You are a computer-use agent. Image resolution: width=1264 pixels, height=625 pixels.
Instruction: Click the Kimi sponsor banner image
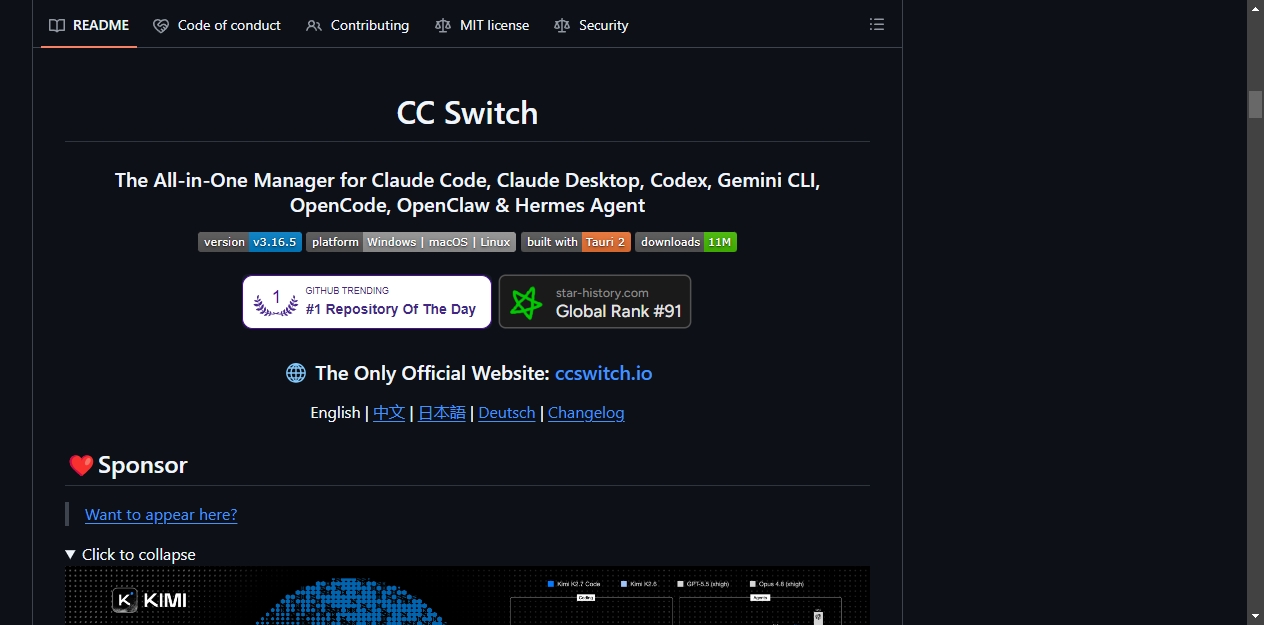point(467,596)
